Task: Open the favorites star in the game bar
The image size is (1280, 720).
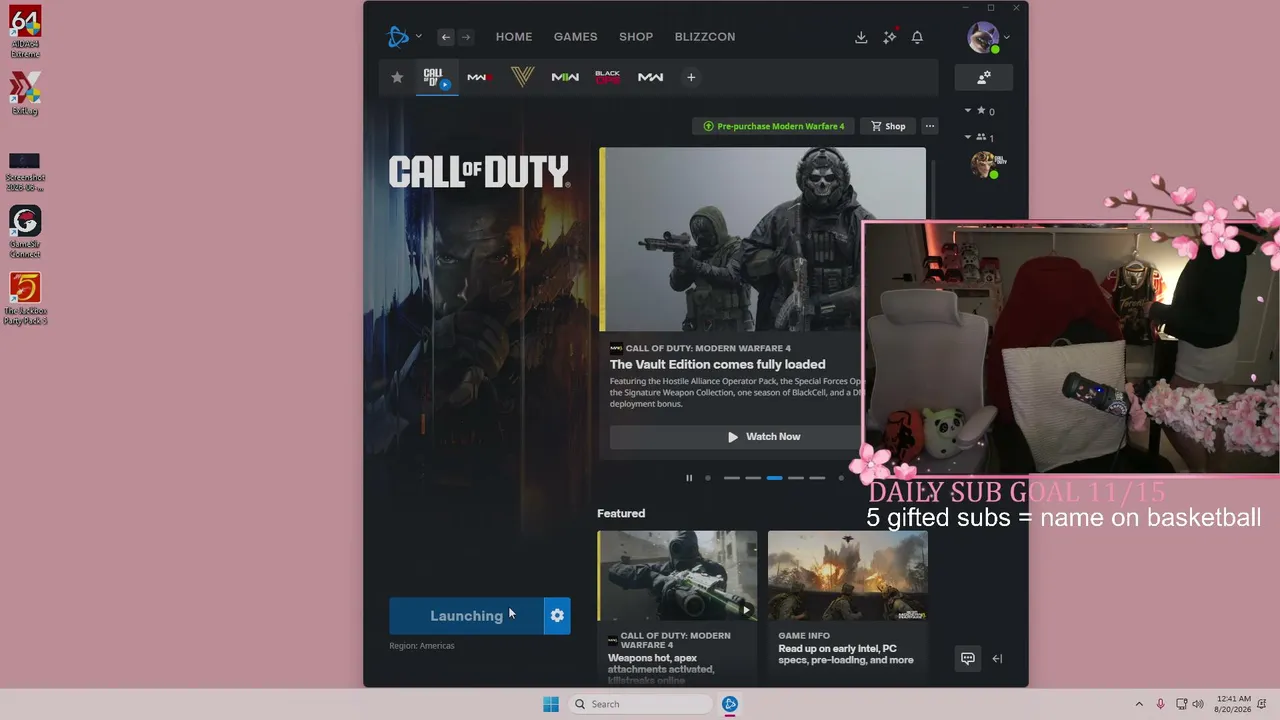Action: pos(397,77)
